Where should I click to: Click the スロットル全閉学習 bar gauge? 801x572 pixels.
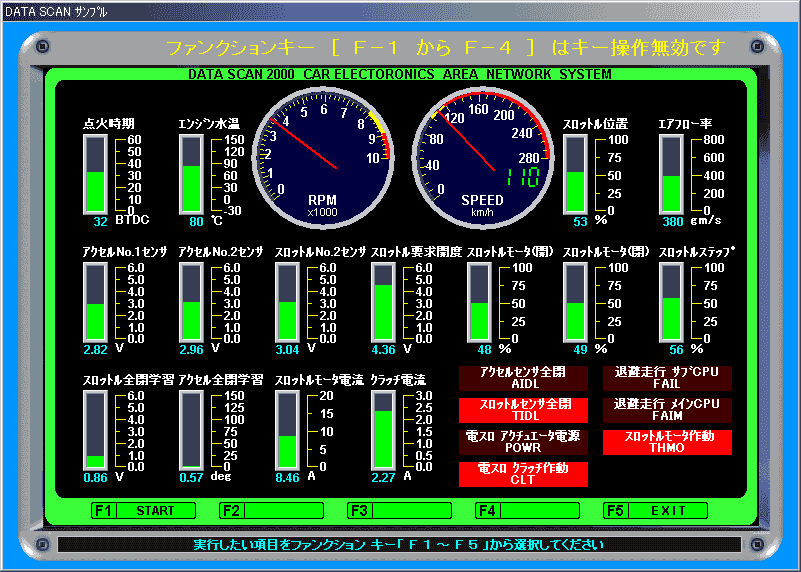(x=96, y=431)
